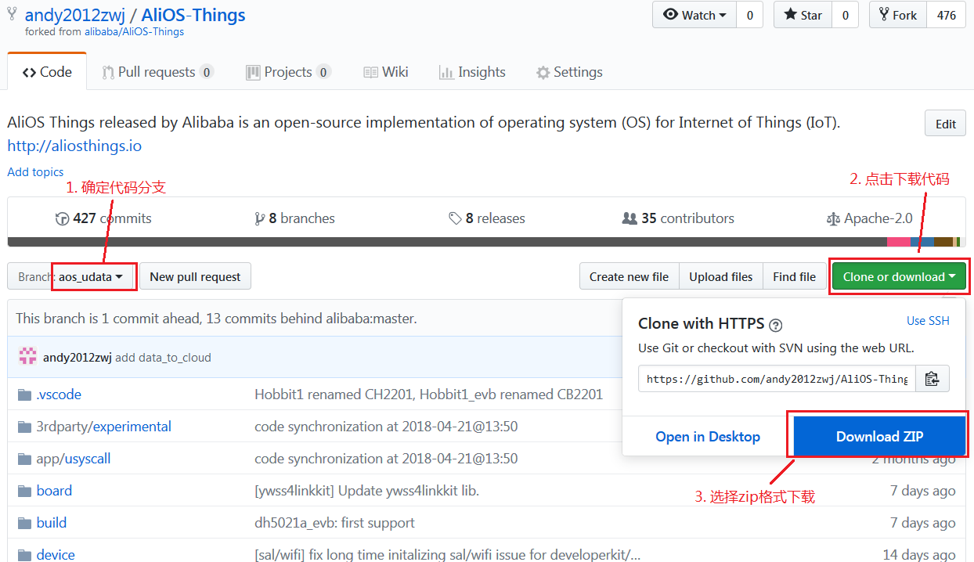Click the Create new file button
The height and width of the screenshot is (562, 974).
coord(629,276)
